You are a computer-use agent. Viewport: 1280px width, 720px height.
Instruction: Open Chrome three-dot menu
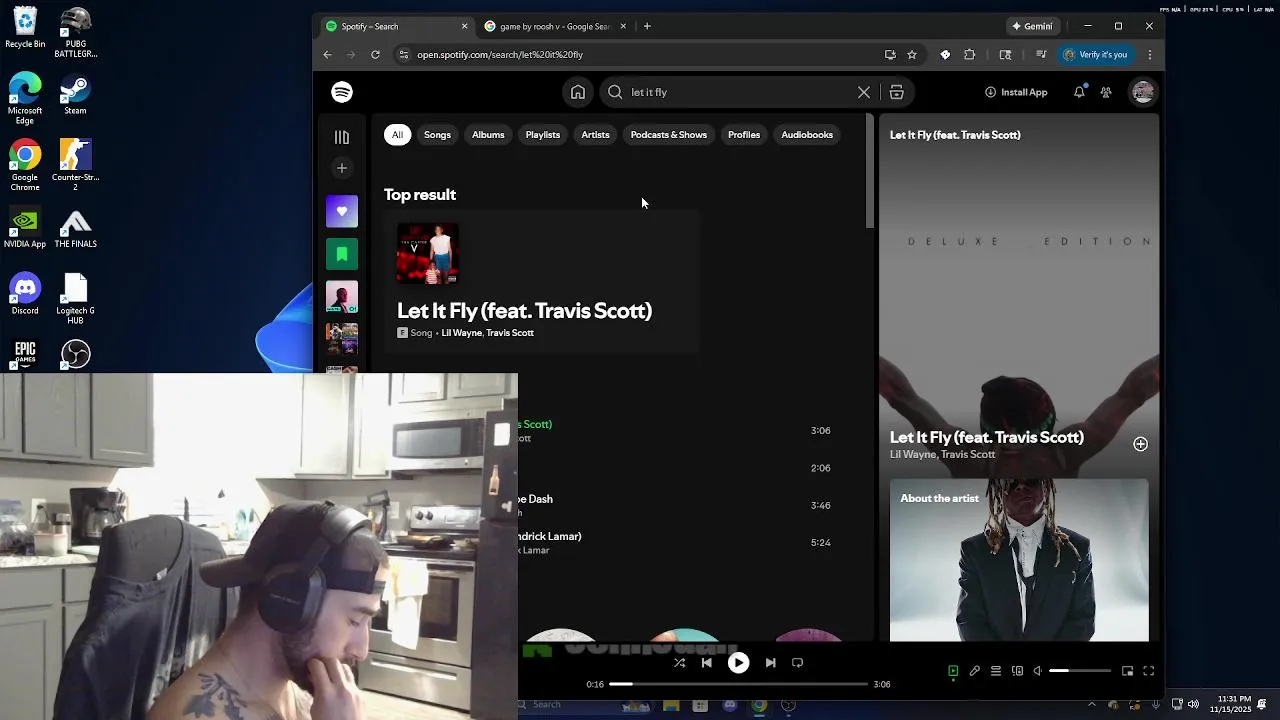click(1150, 55)
